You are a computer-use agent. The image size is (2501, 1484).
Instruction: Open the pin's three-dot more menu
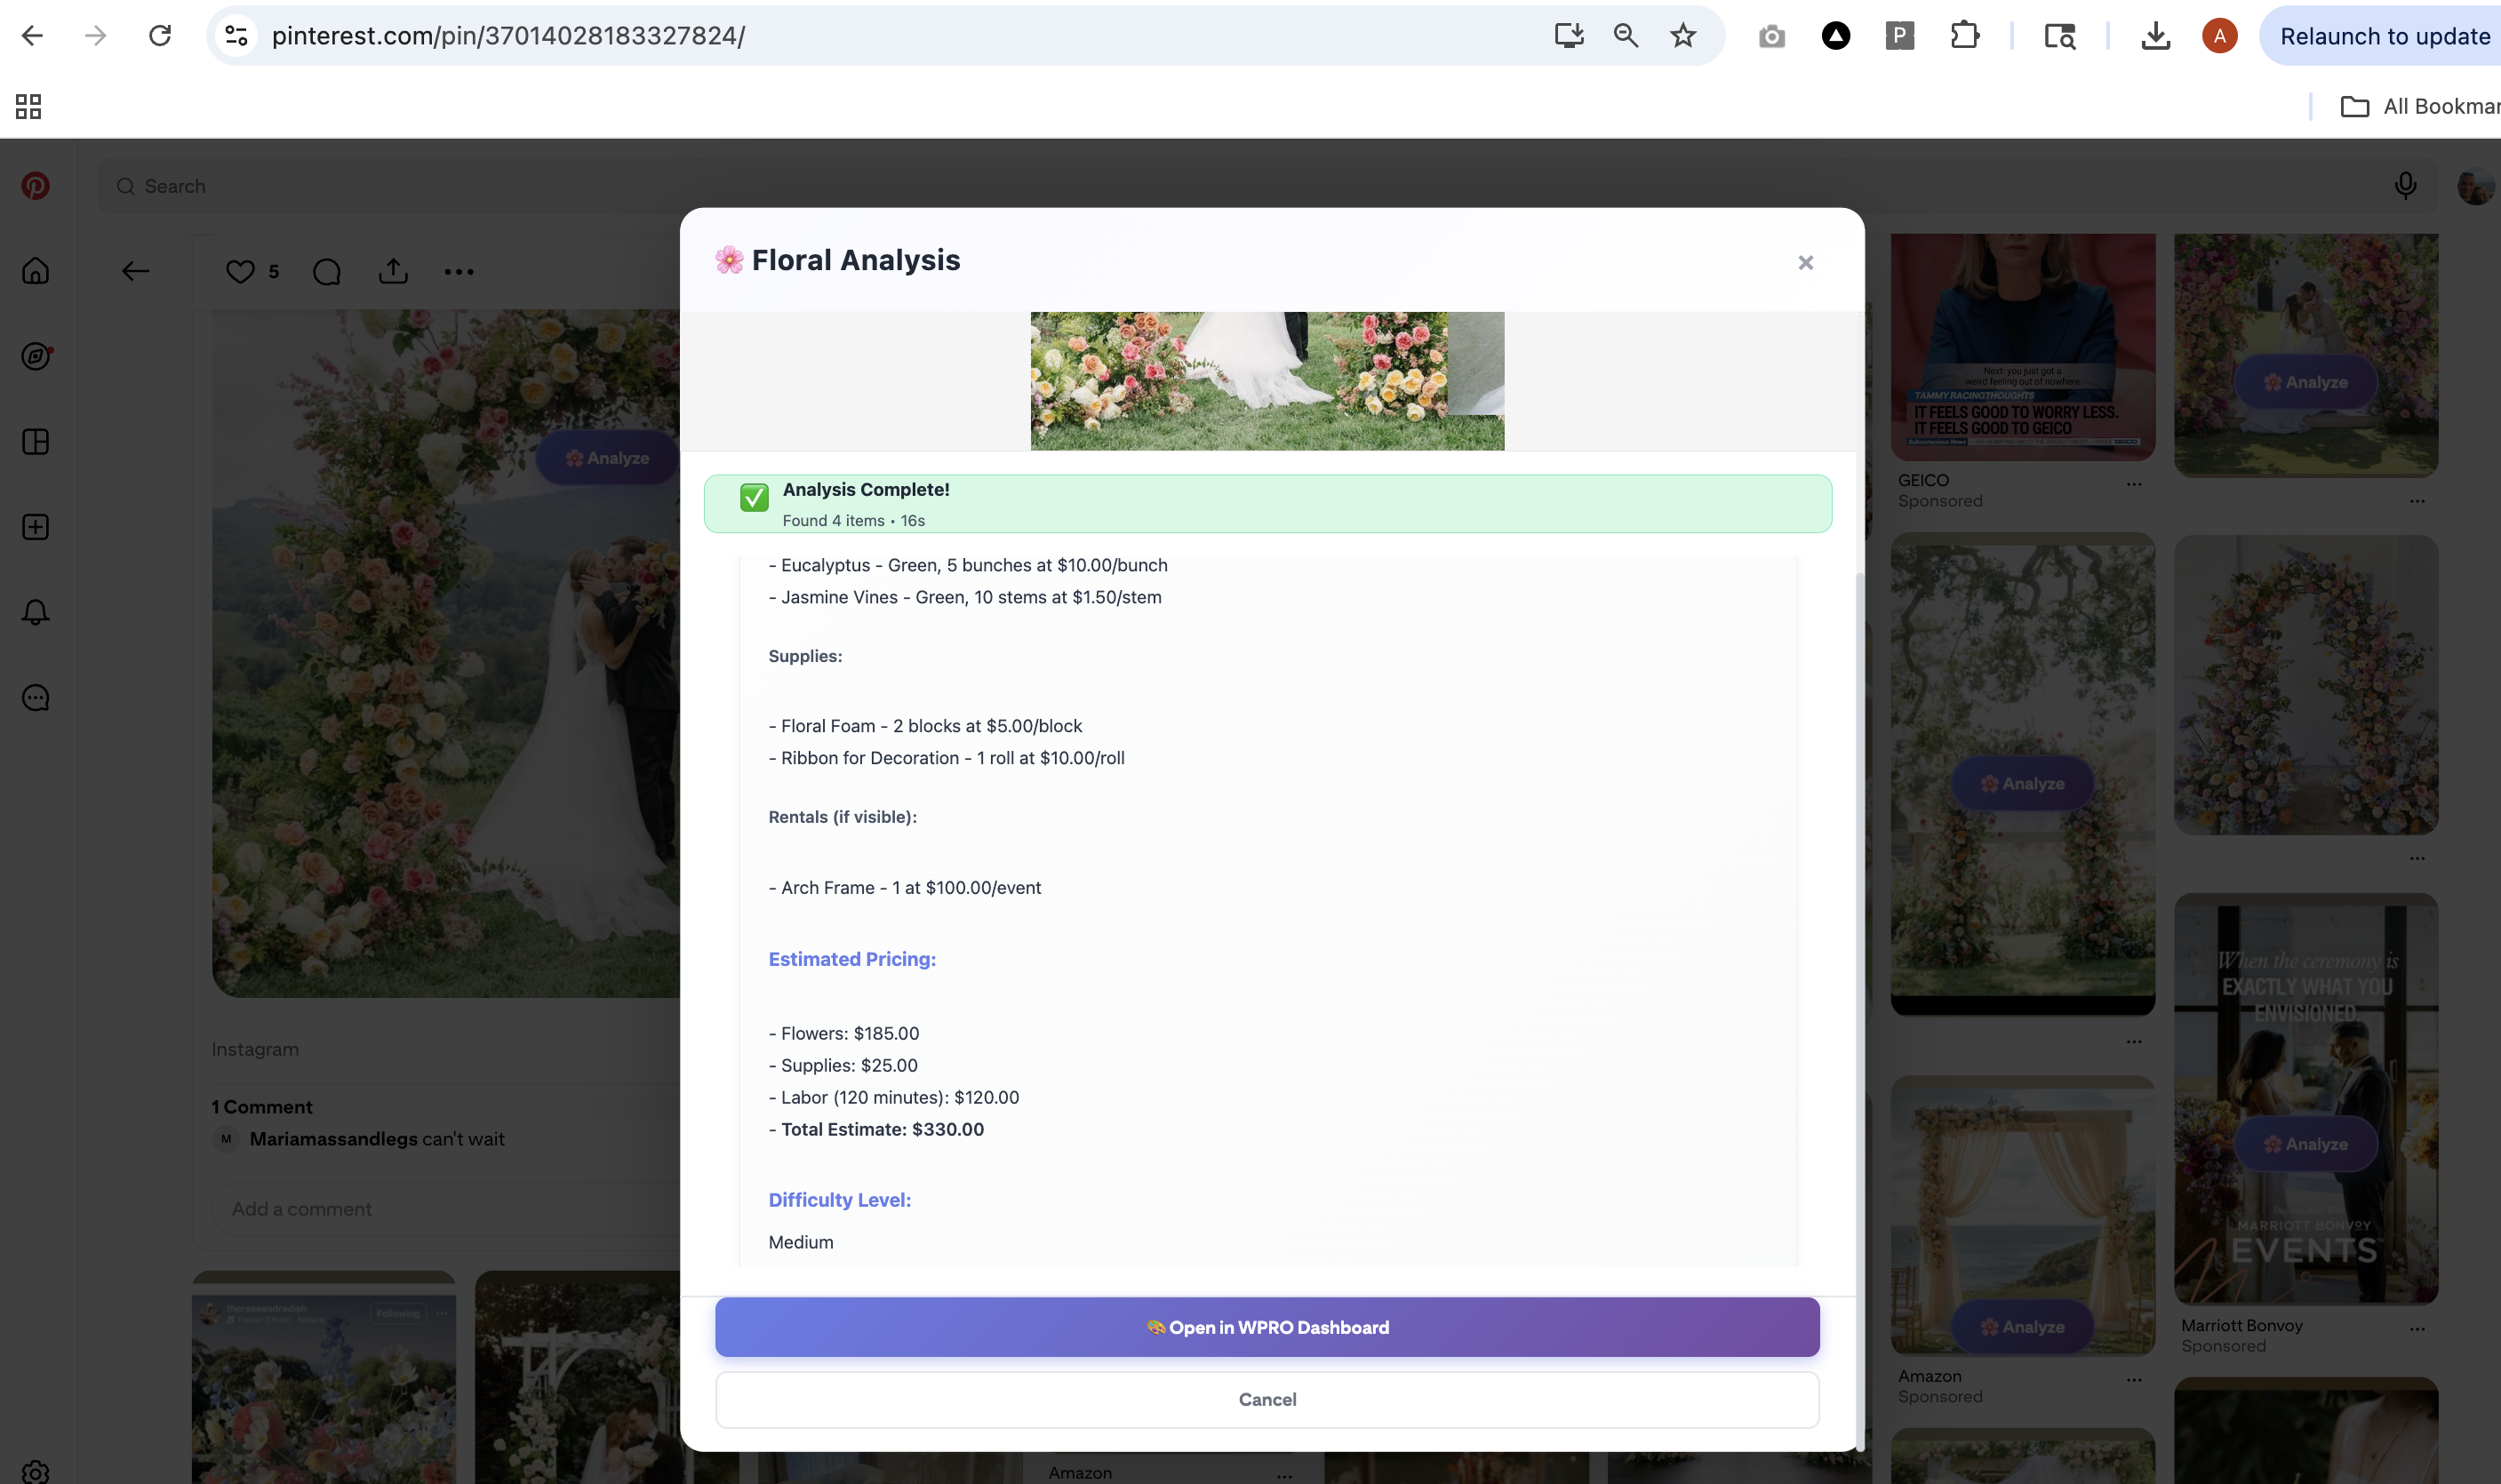click(x=459, y=272)
